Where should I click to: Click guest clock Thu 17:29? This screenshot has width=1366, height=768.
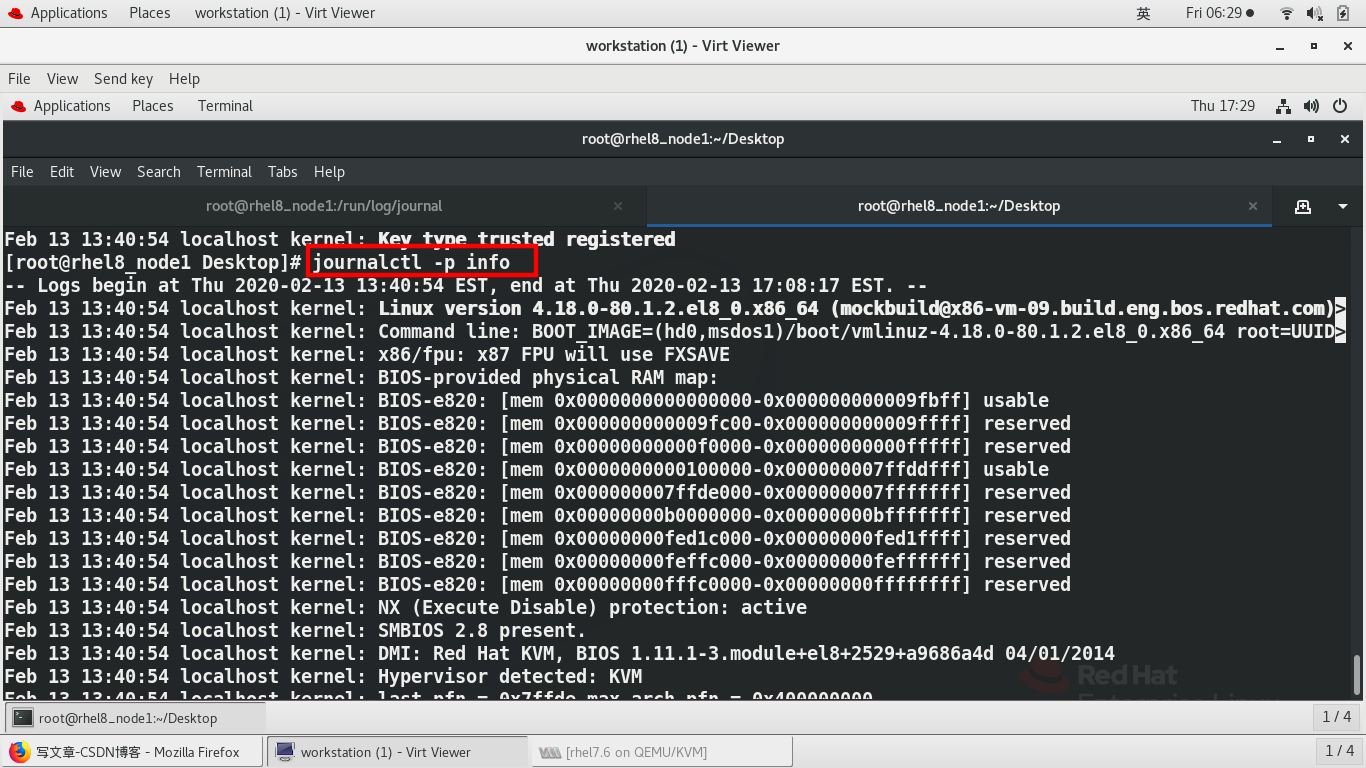pos(1222,106)
